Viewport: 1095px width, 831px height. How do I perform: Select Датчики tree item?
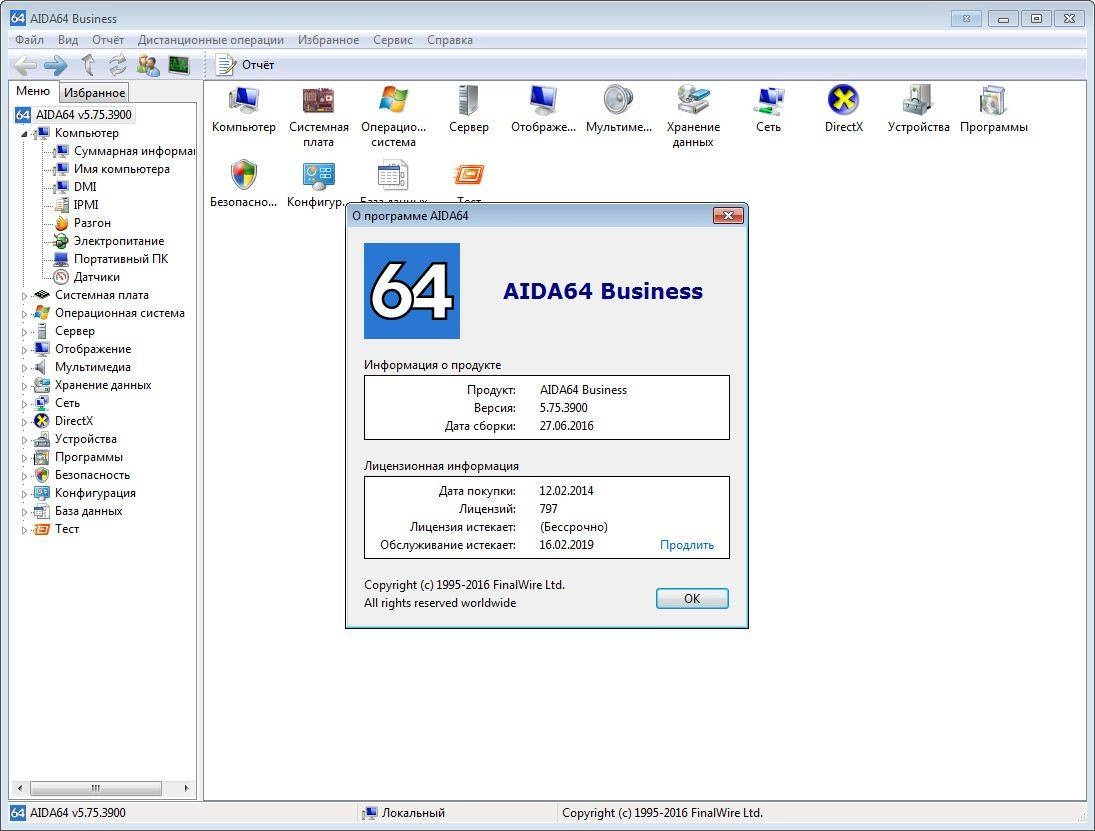tap(87, 277)
